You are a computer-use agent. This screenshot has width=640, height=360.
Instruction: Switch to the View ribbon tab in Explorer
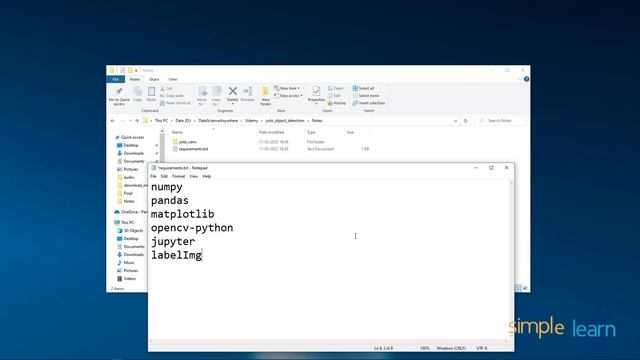(x=173, y=79)
